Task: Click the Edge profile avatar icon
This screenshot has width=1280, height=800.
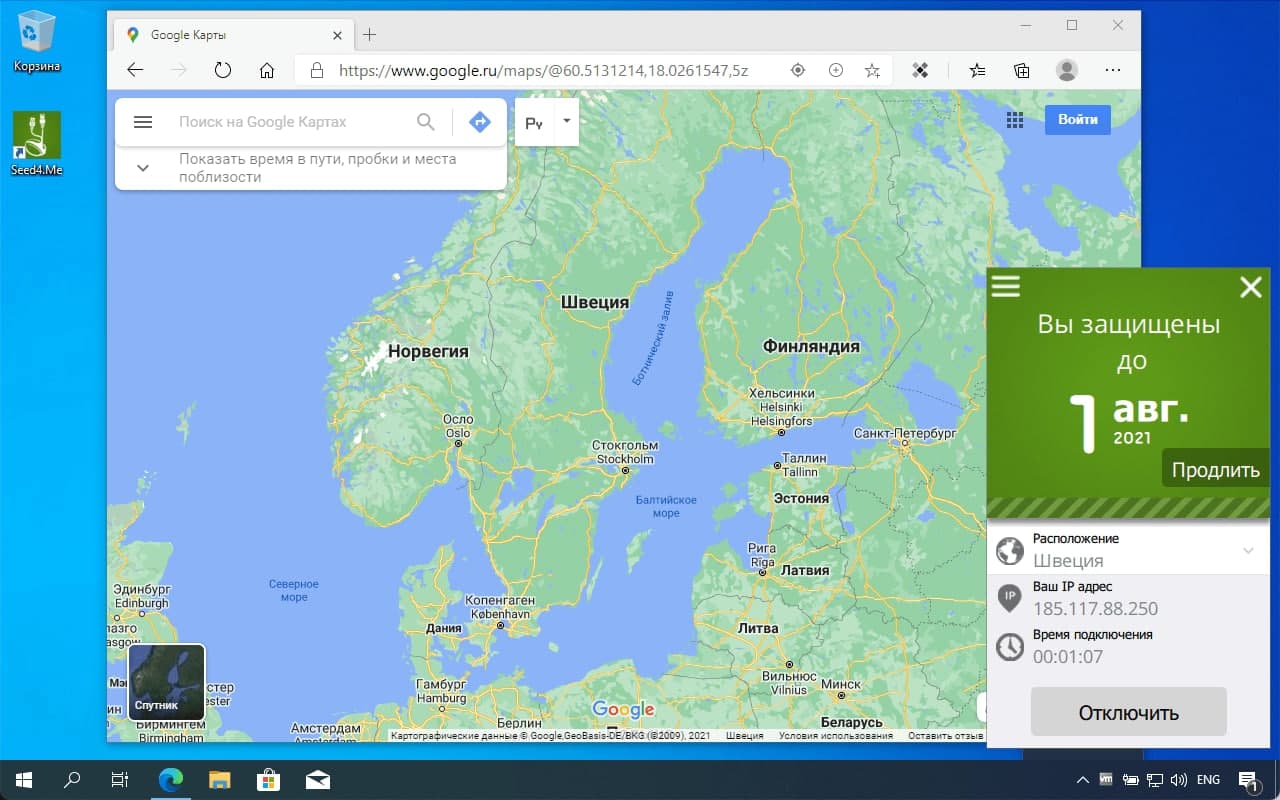Action: 1067,70
